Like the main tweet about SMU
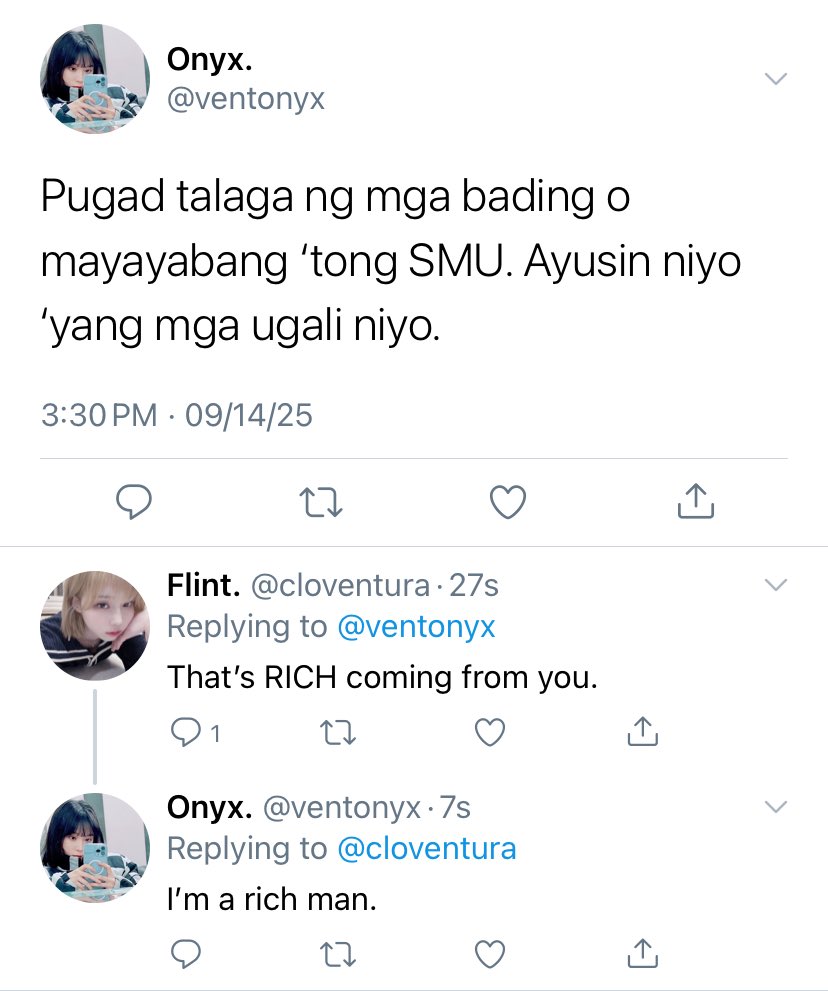Screen dimensions: 828x991 (x=508, y=502)
